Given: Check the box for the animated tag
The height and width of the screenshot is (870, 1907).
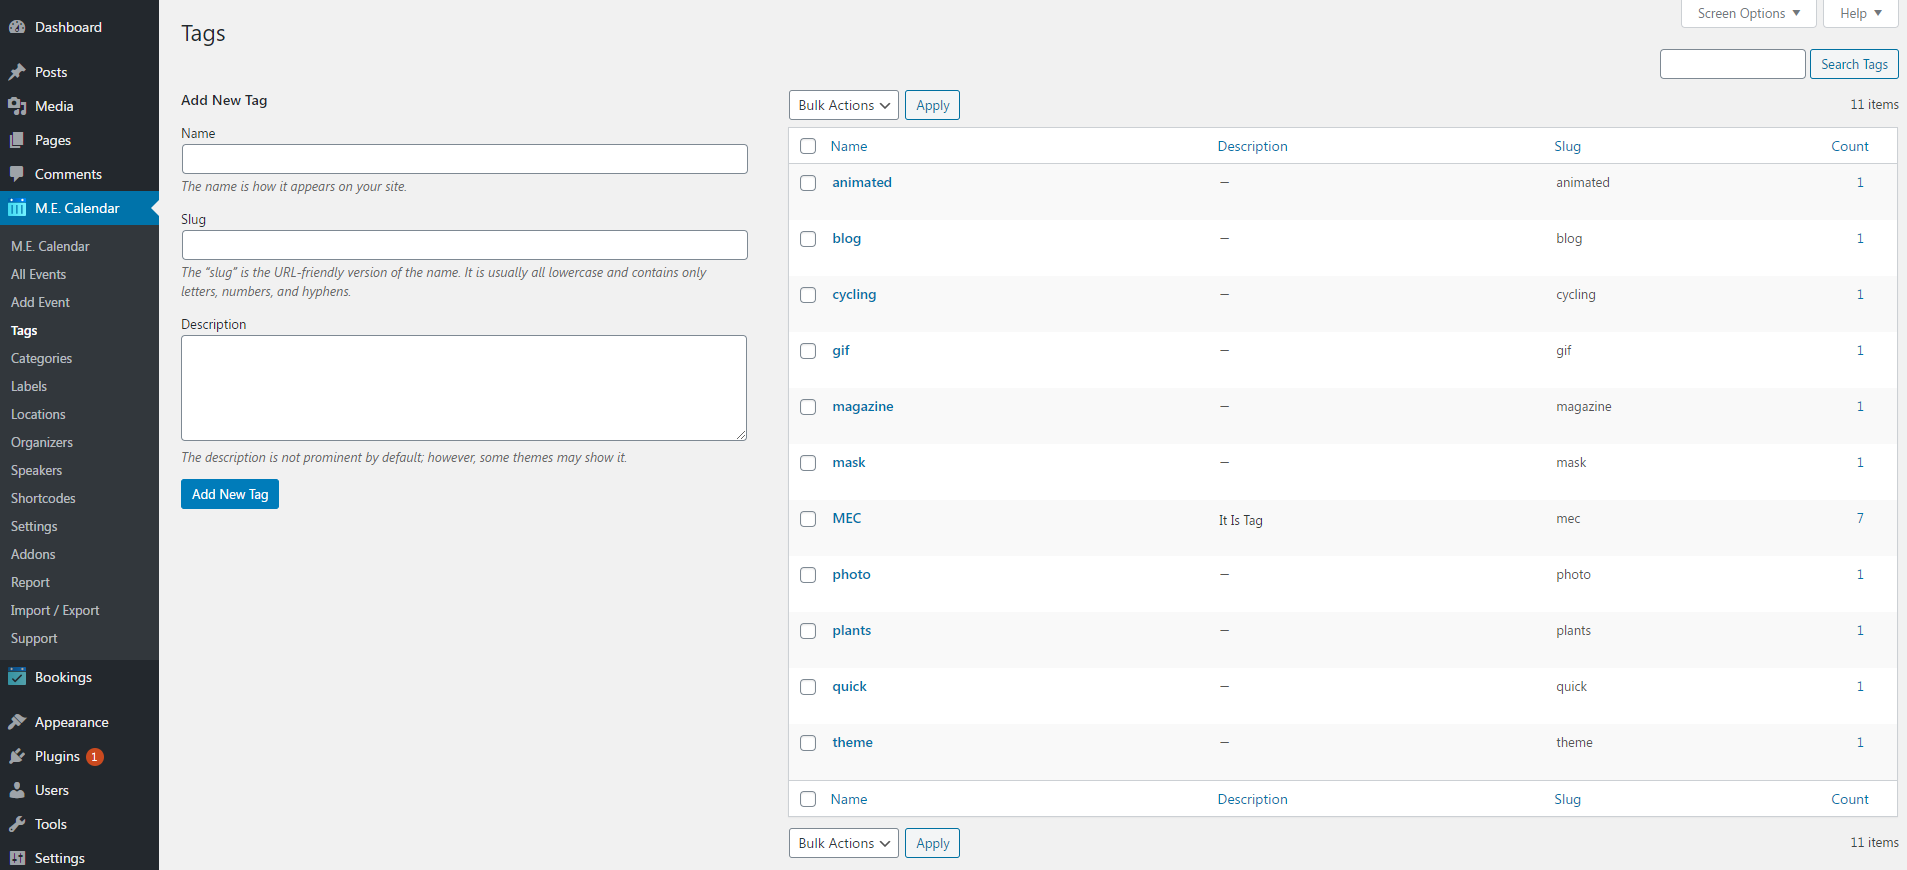Looking at the screenshot, I should tap(808, 183).
